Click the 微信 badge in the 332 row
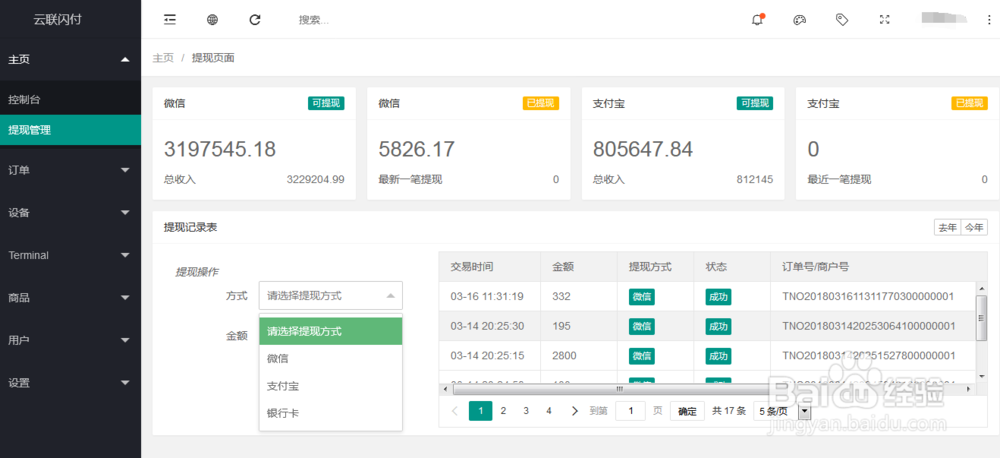This screenshot has height=458, width=1000. pyautogui.click(x=642, y=297)
